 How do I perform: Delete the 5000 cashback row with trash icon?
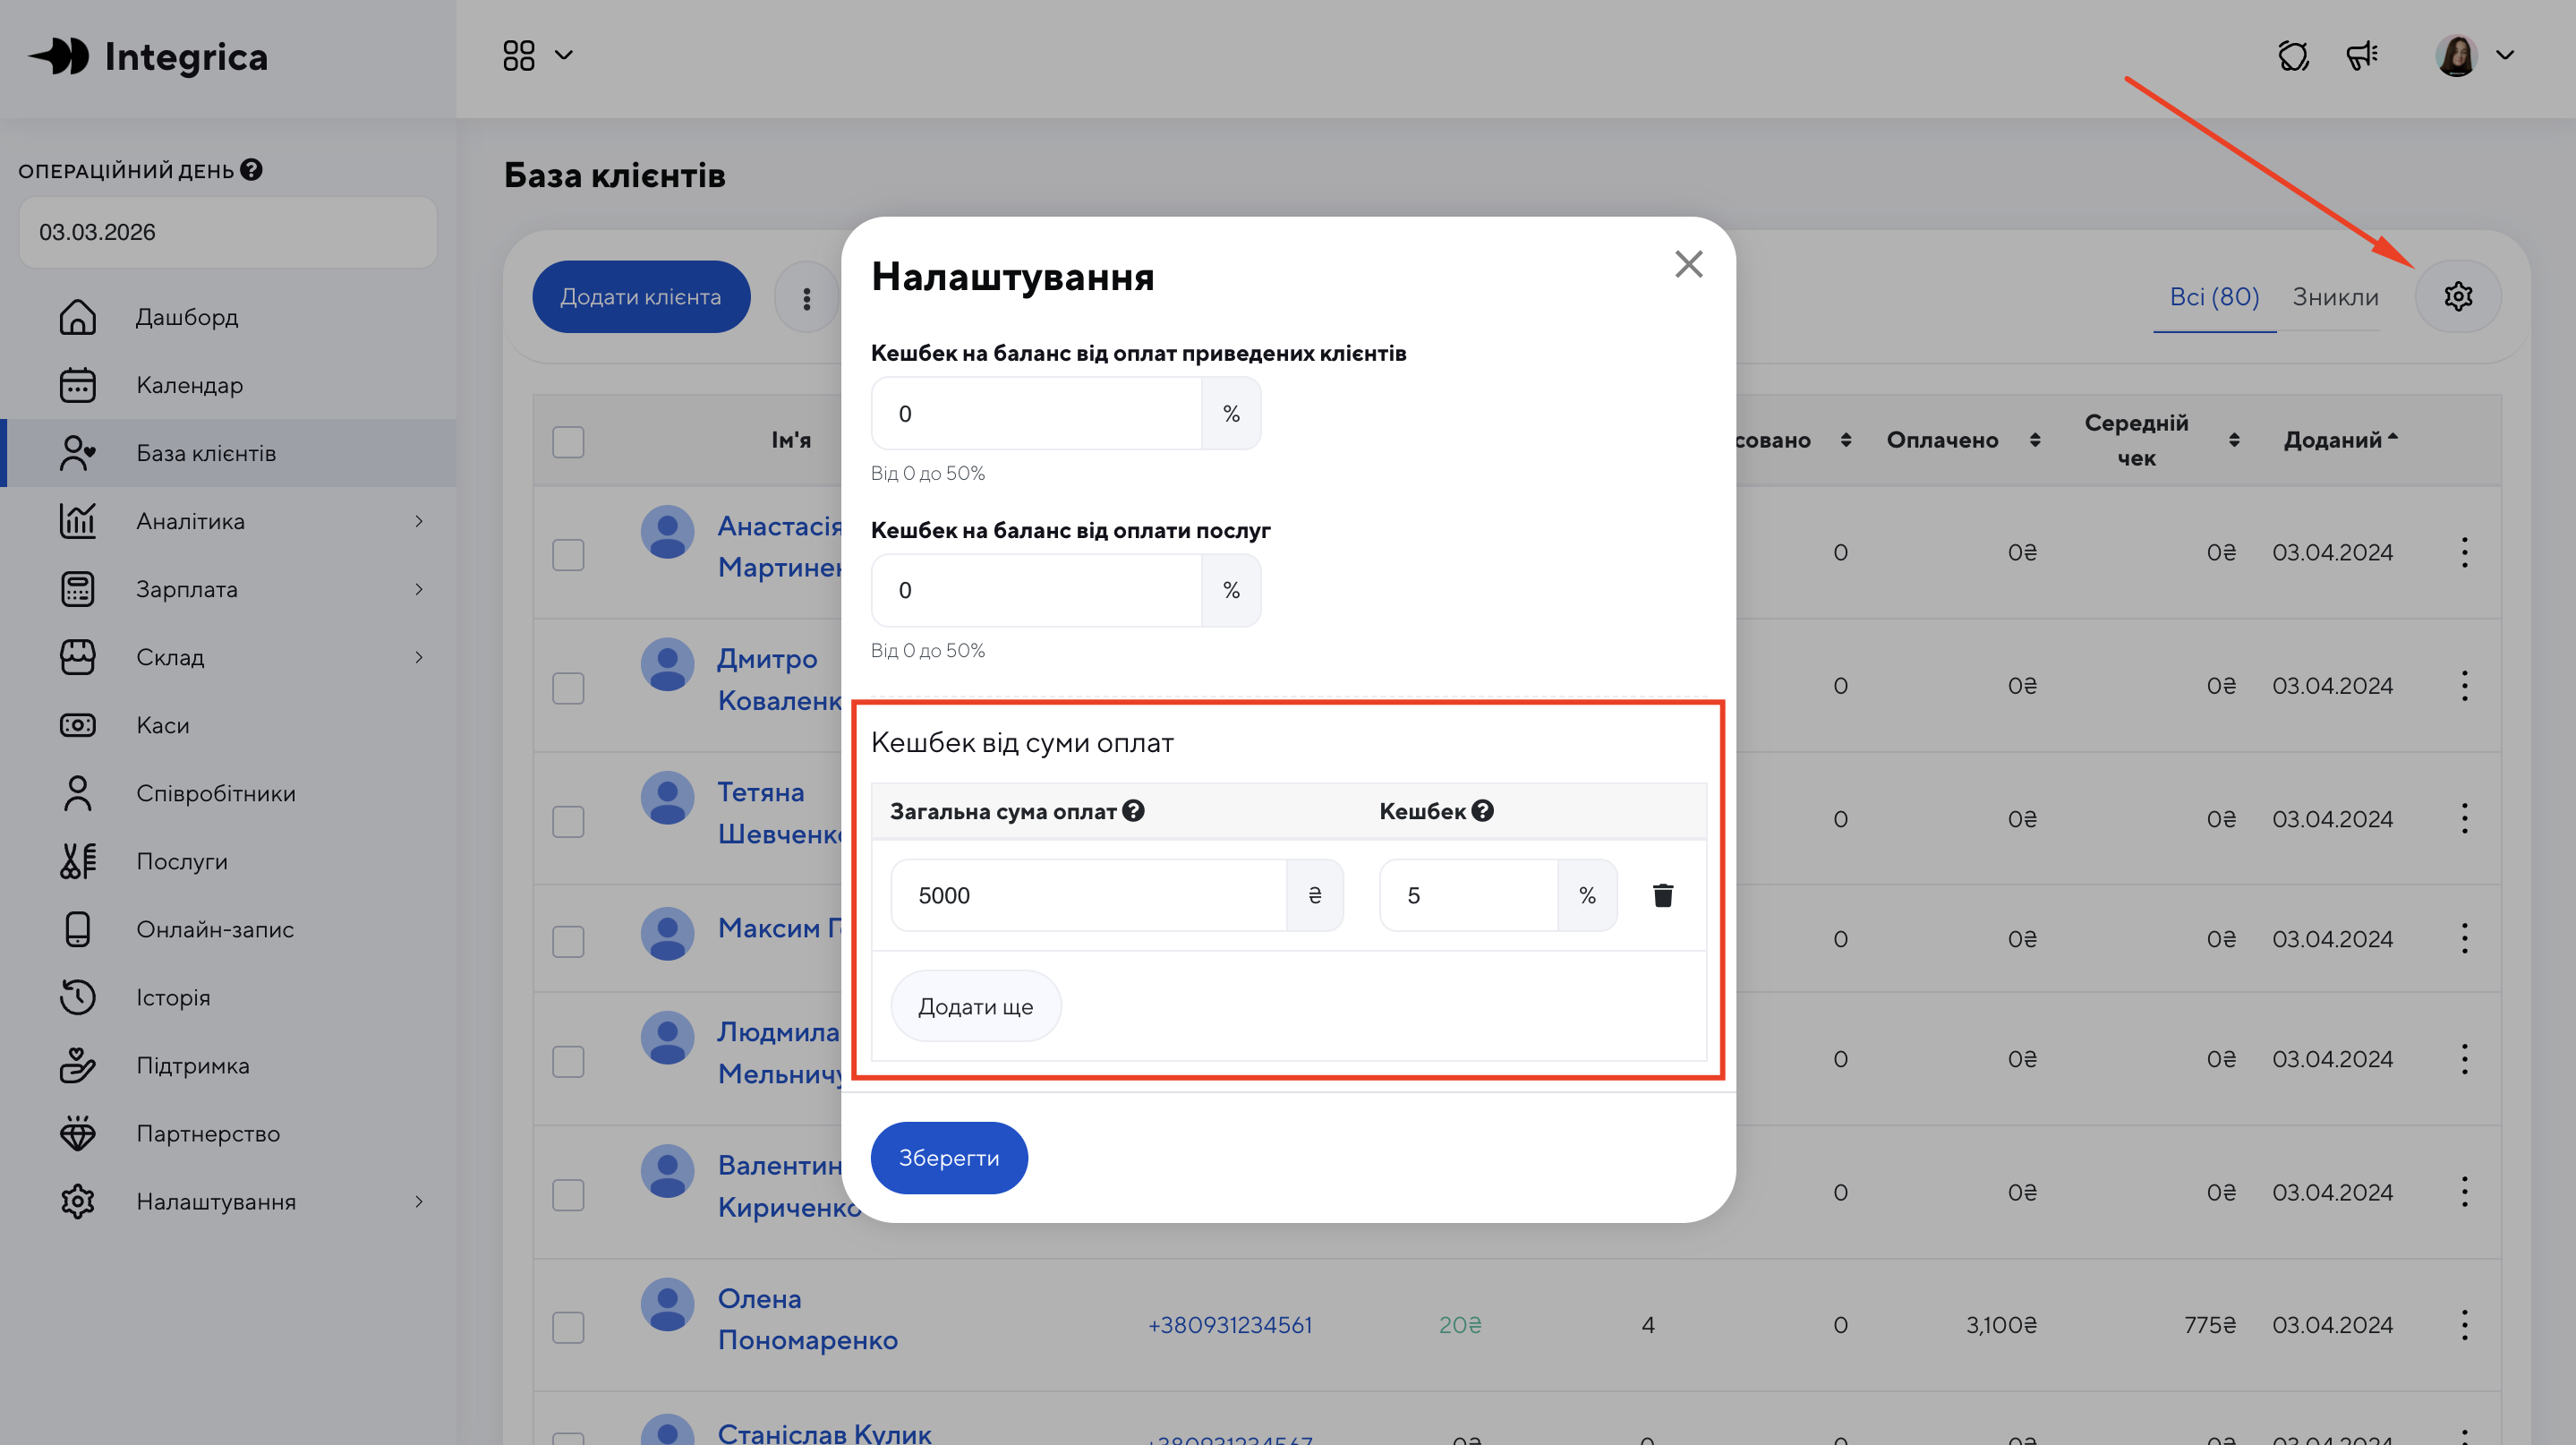pyautogui.click(x=1662, y=895)
